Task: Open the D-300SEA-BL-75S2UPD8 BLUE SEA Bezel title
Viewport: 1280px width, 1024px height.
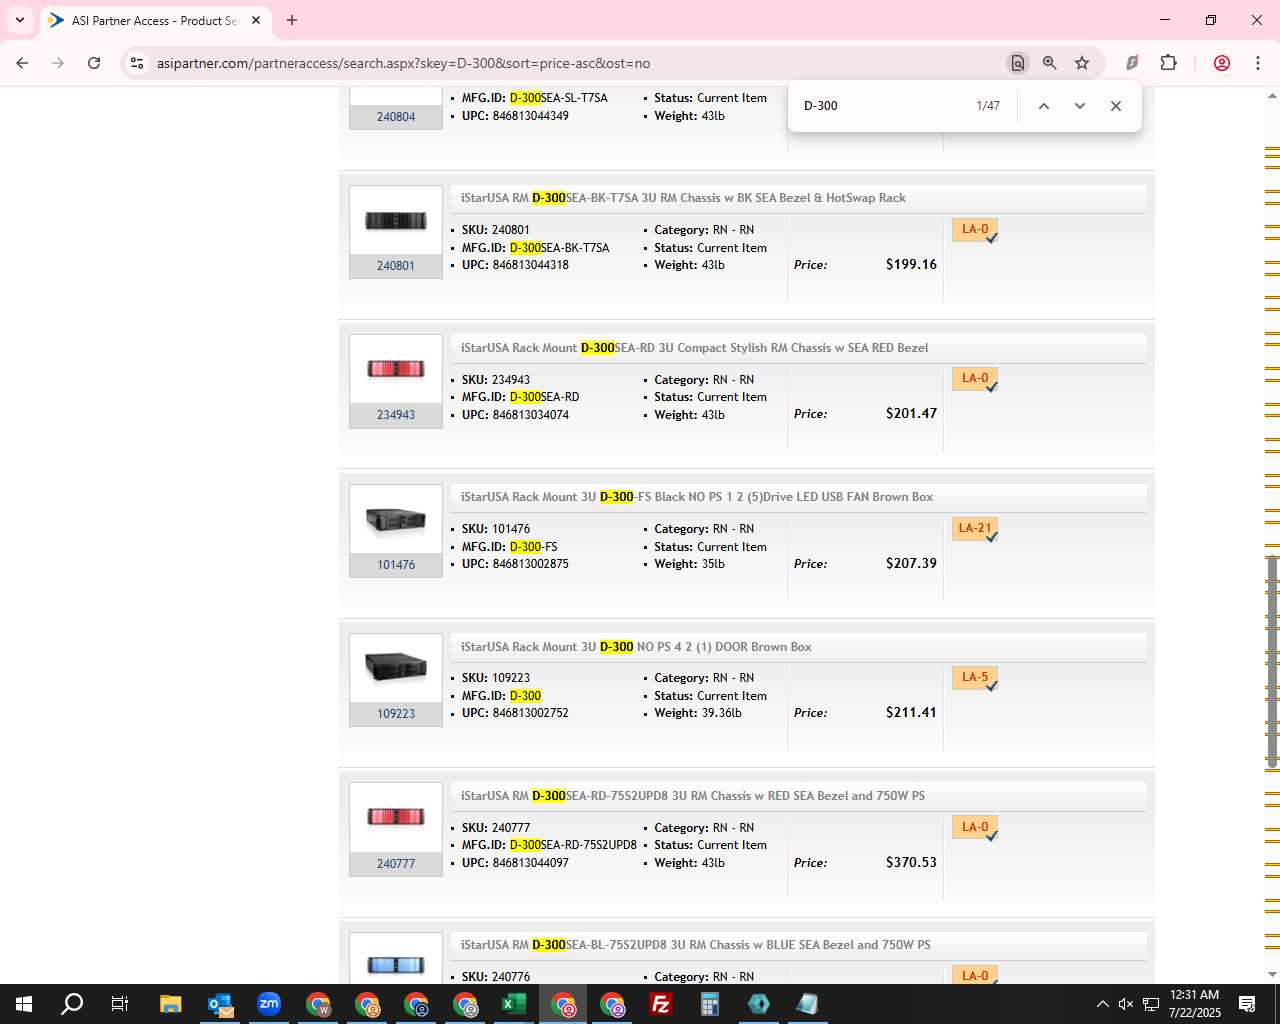Action: 696,945
